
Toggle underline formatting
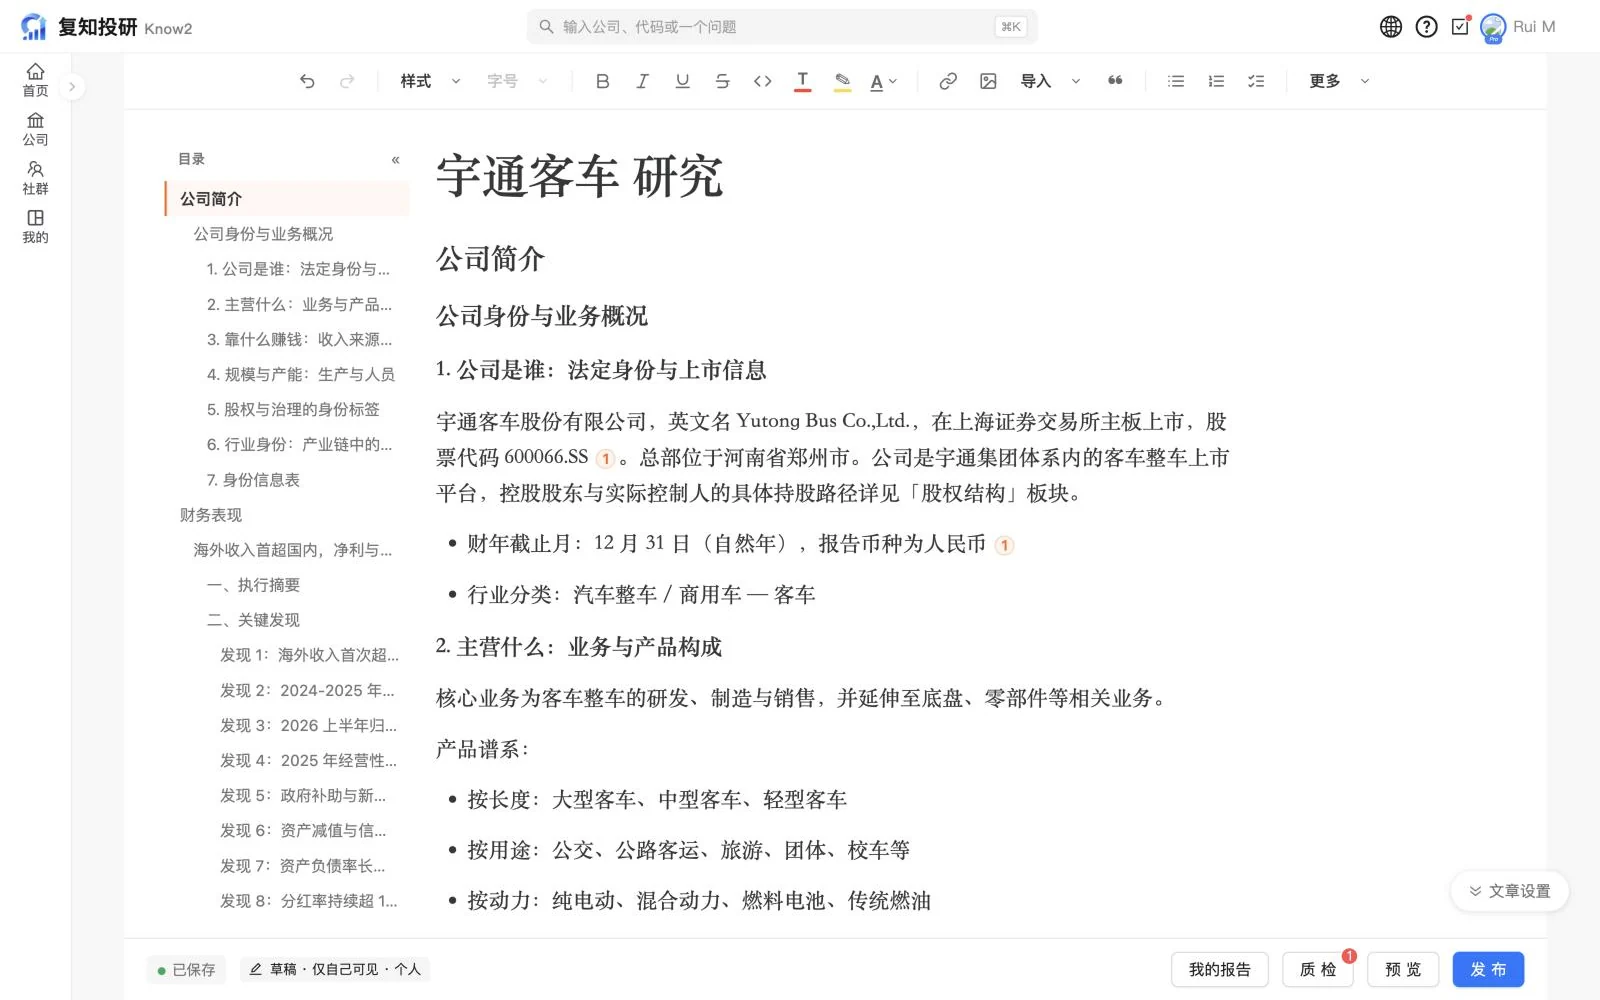[x=682, y=81]
